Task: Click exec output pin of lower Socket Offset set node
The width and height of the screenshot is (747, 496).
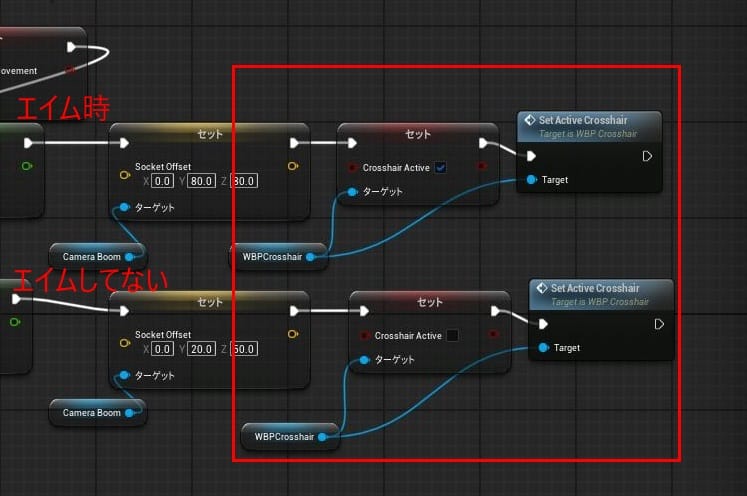Action: coord(294,311)
